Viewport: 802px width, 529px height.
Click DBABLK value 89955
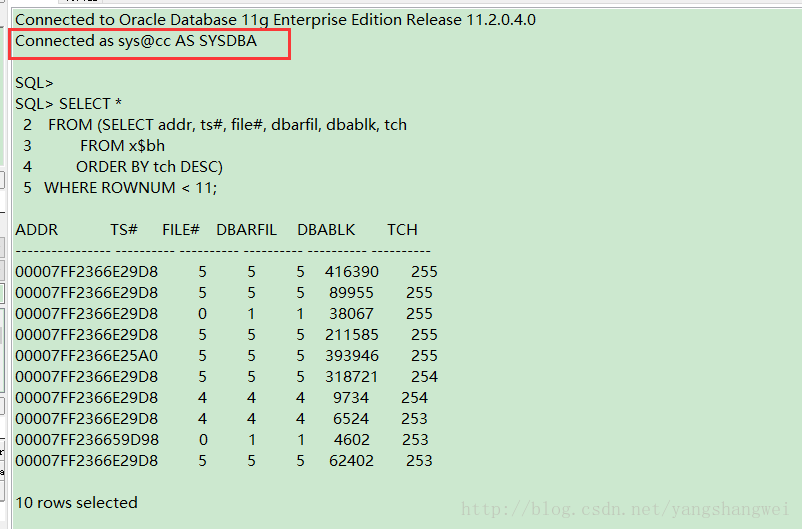tap(351, 293)
